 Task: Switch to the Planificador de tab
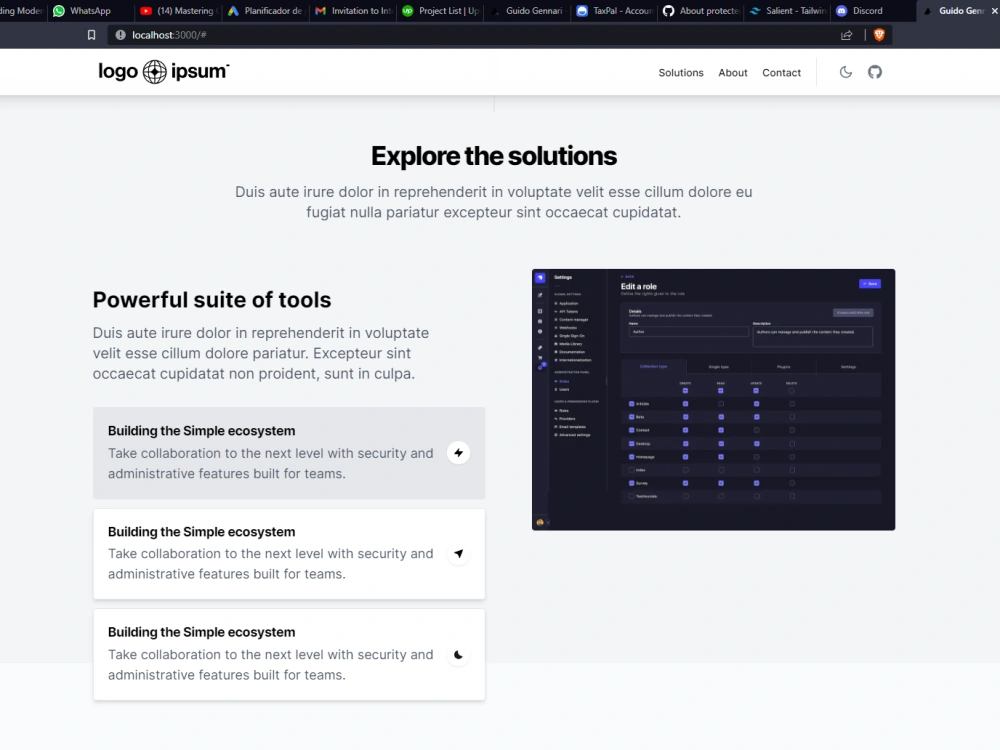point(266,11)
